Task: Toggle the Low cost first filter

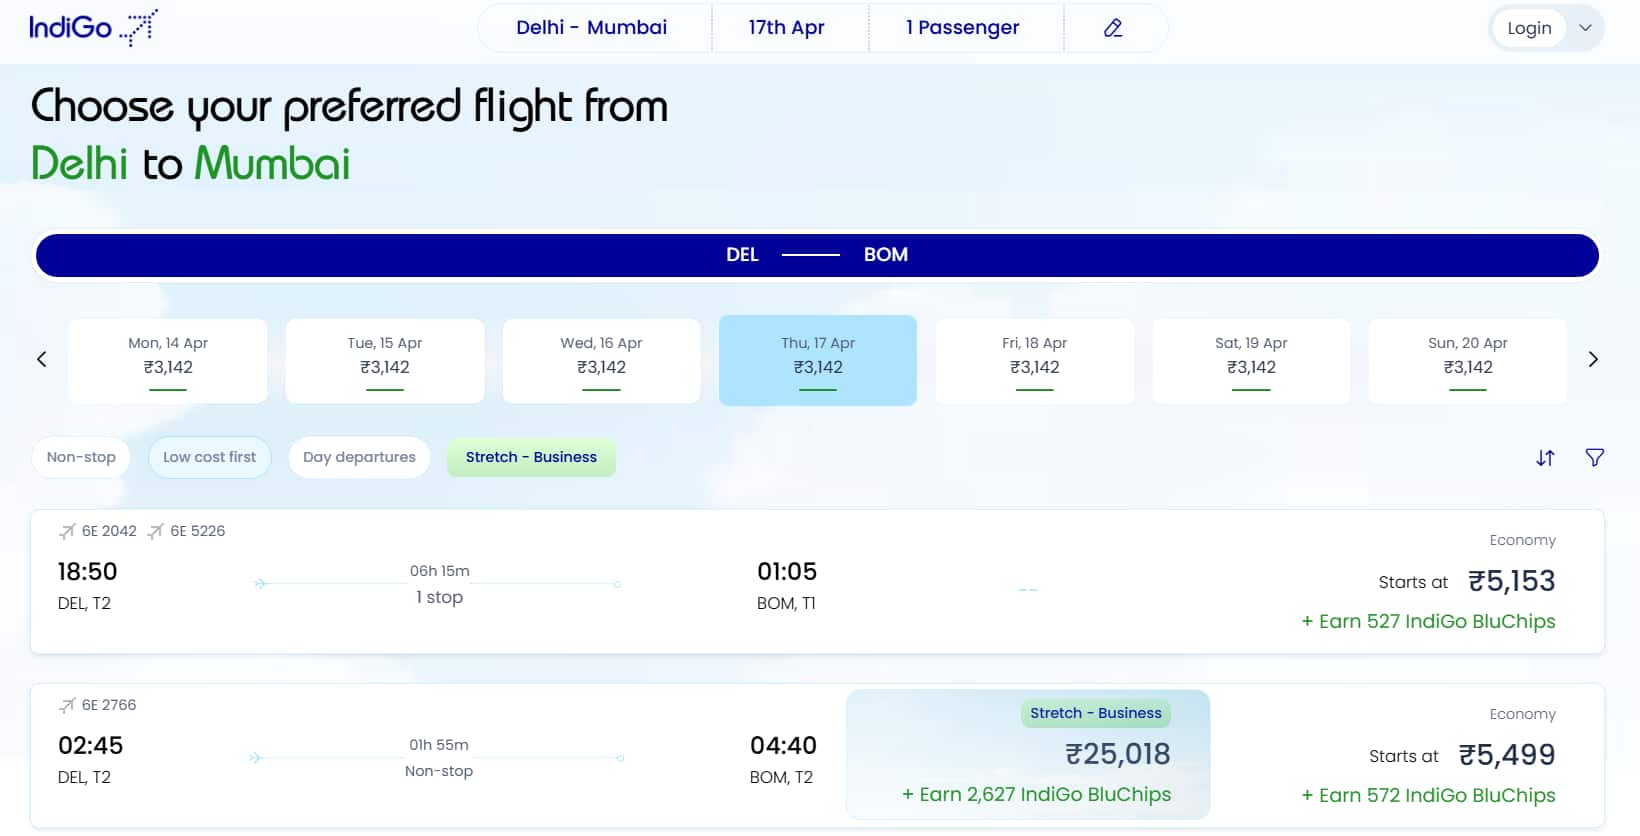Action: point(210,457)
